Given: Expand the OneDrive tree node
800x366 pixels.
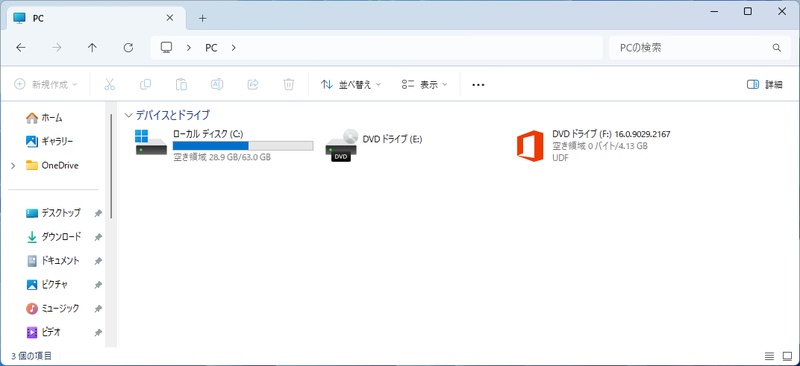Looking at the screenshot, I should click(13, 165).
